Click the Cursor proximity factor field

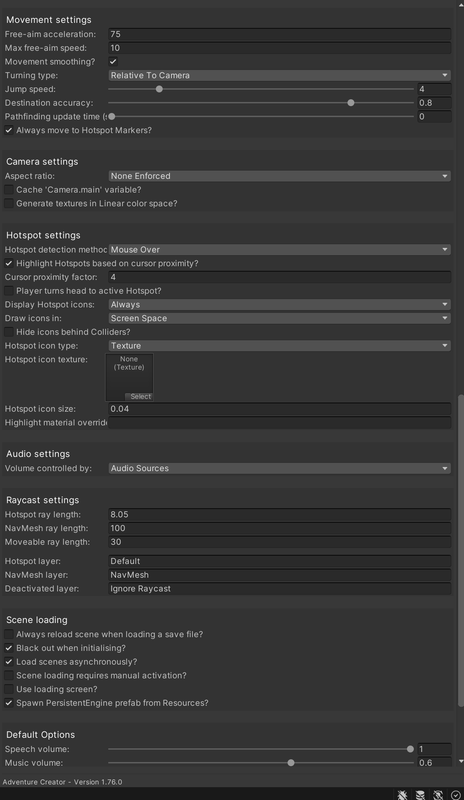(279, 277)
